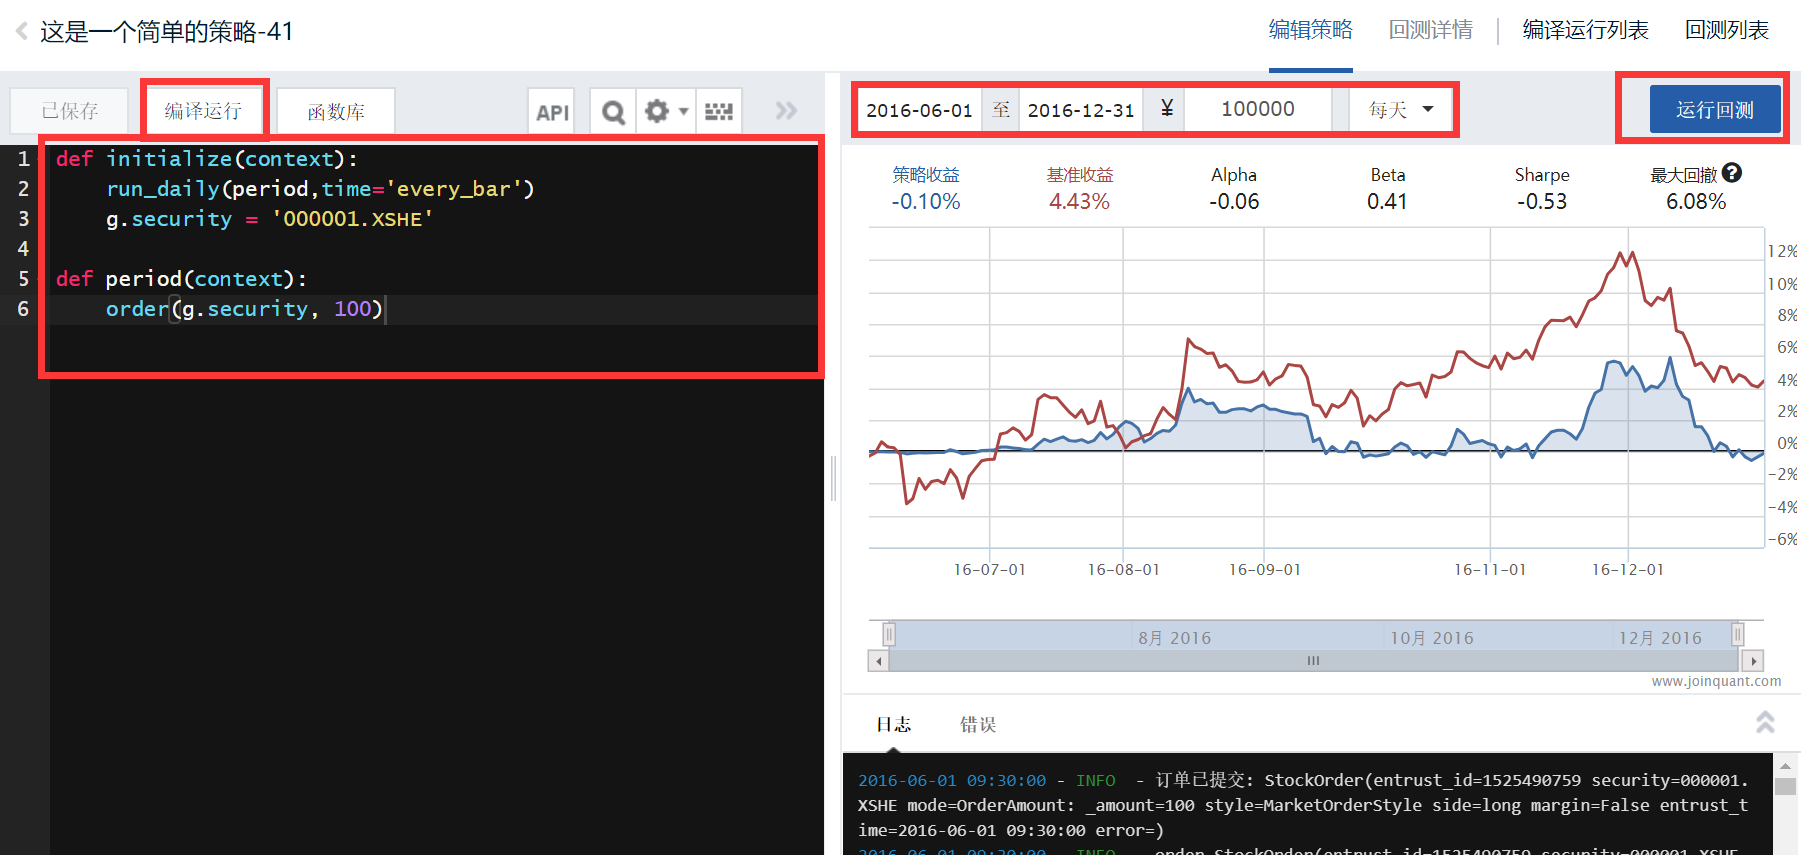Grab the left handle of chart range selector
Viewport: 1801px width, 855px height.
(x=888, y=634)
